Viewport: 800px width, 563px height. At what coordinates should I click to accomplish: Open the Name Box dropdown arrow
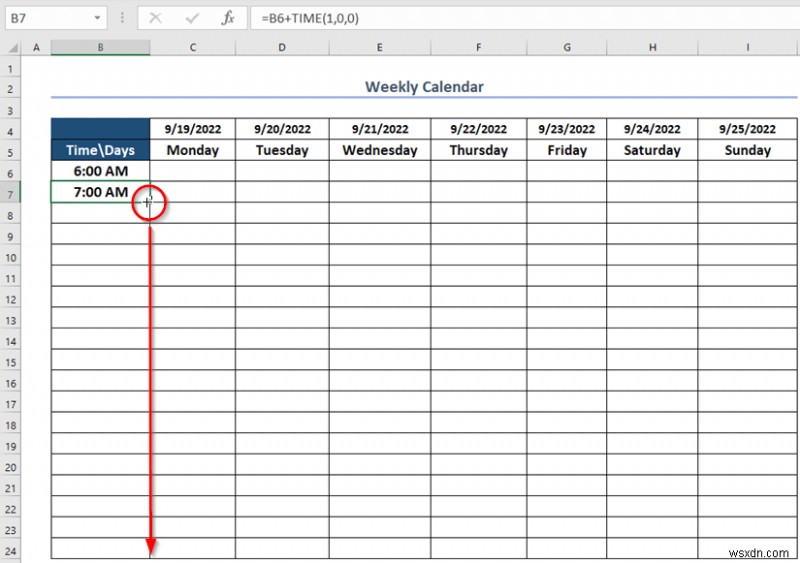(x=97, y=18)
